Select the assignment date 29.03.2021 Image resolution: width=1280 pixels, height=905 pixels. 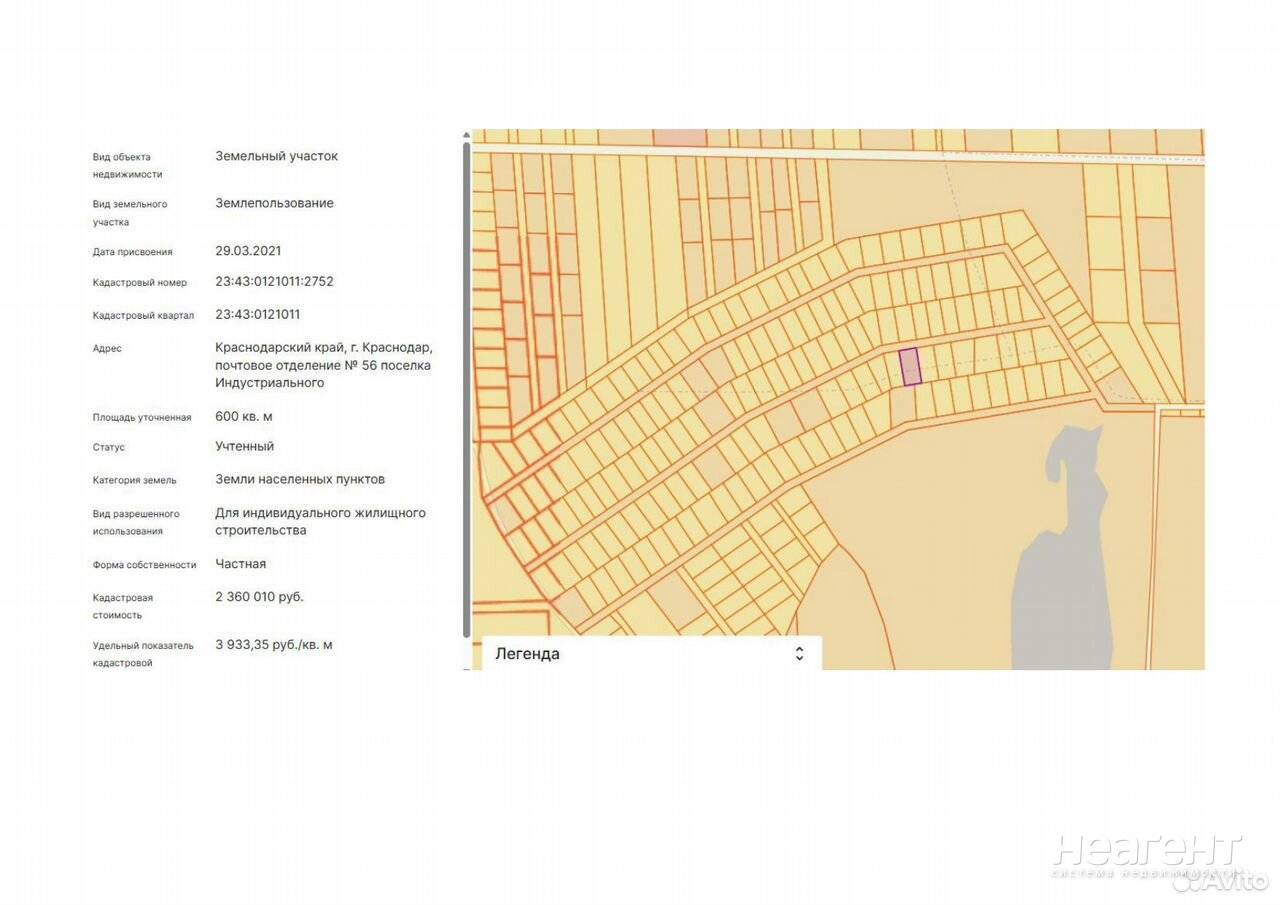(x=248, y=251)
